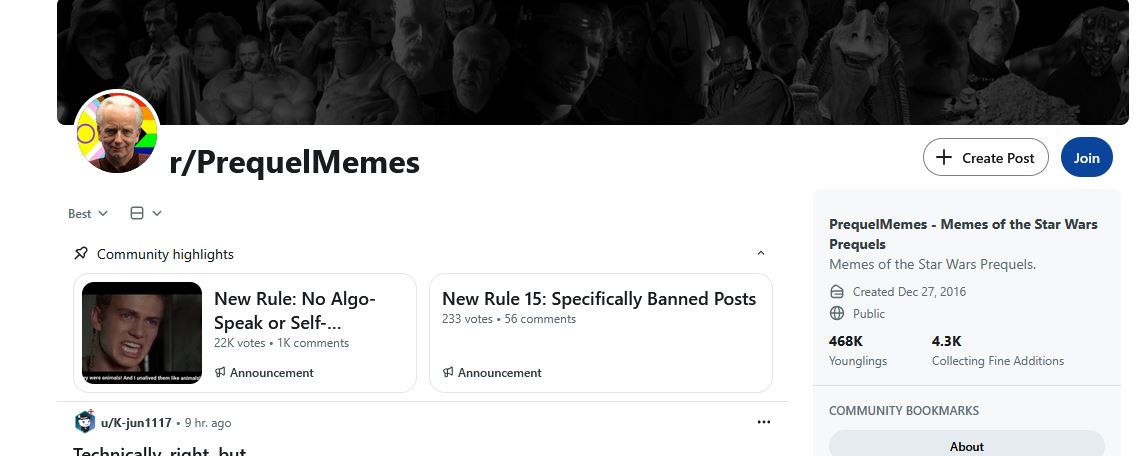Click the Create Post button
1142x456 pixels.
[985, 157]
